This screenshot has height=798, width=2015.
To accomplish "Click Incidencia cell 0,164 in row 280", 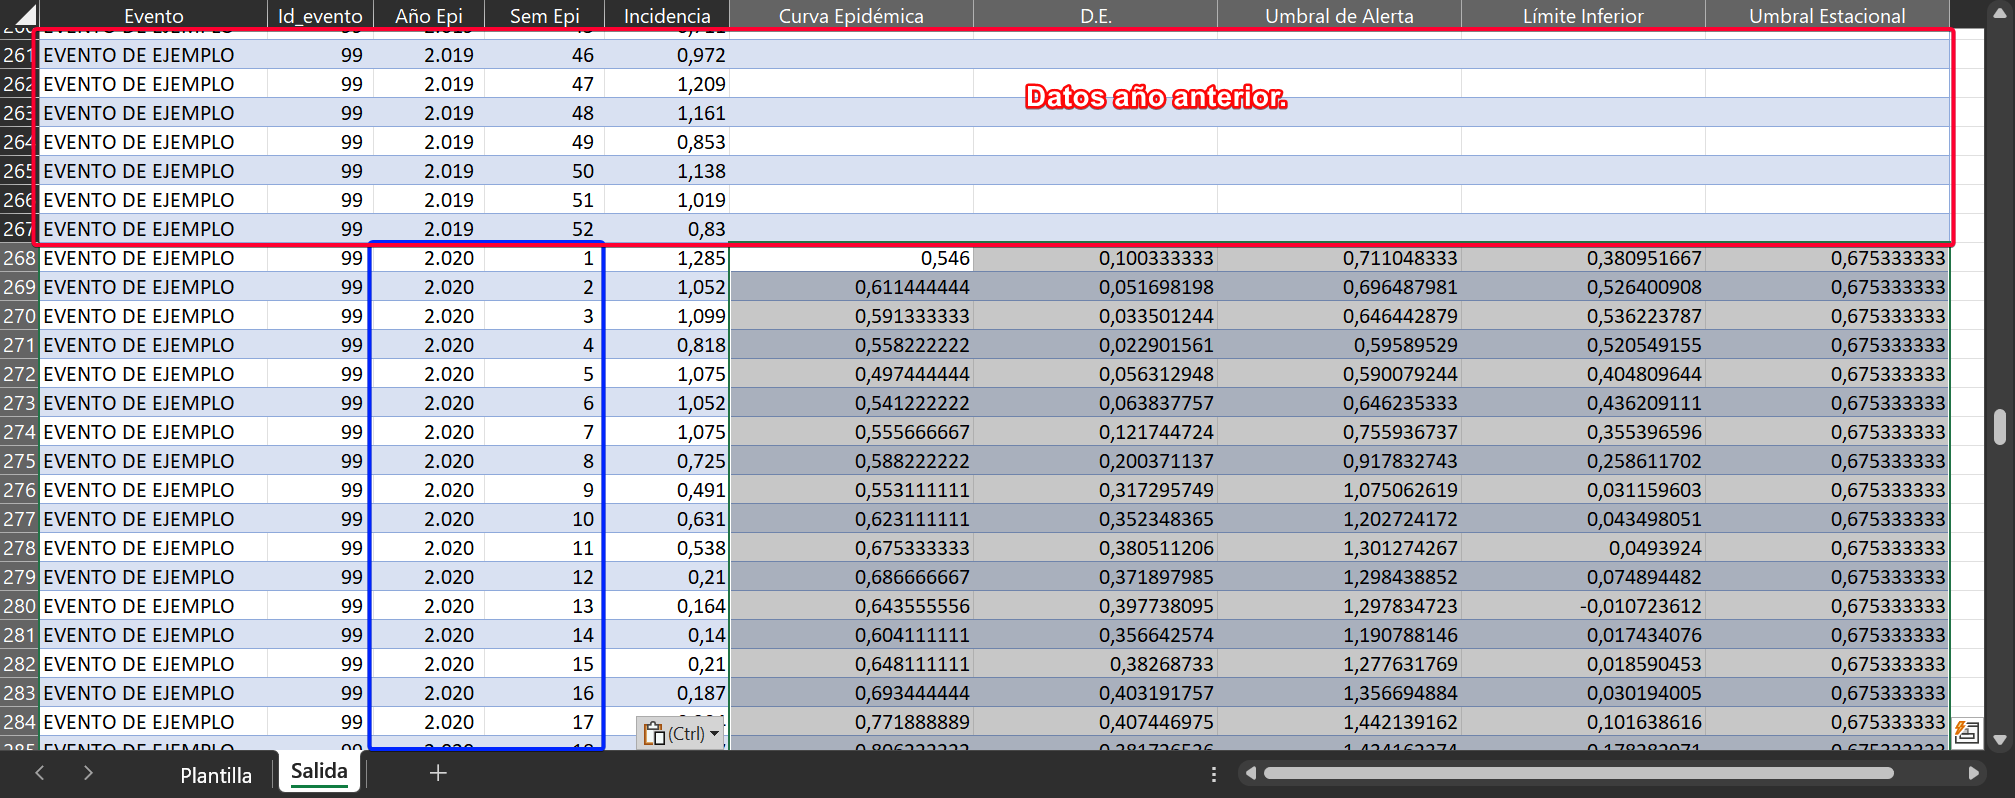I will (x=667, y=606).
